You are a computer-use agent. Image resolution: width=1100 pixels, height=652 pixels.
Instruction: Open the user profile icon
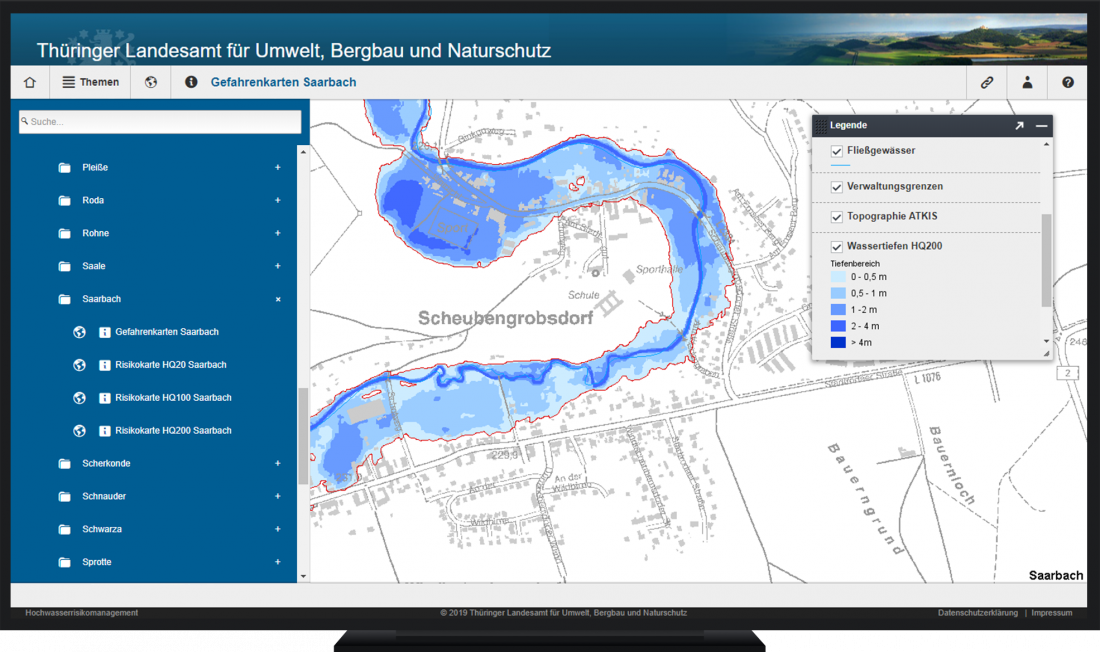point(1027,83)
